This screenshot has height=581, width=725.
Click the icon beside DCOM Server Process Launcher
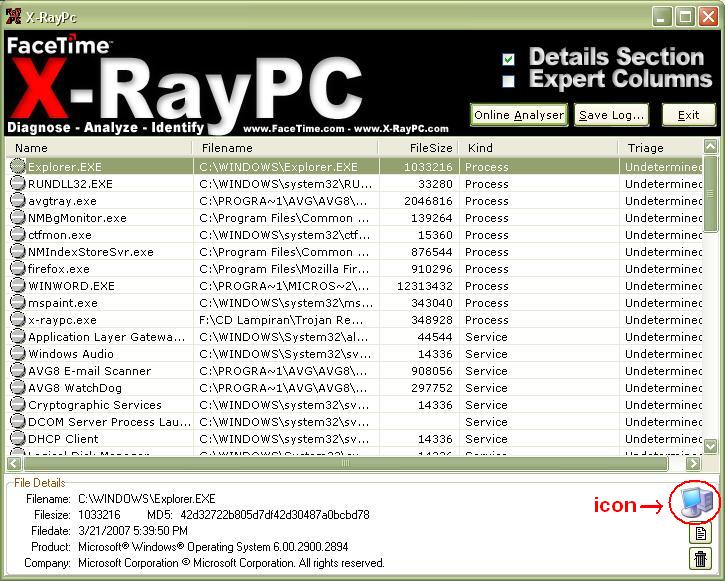pos(18,422)
